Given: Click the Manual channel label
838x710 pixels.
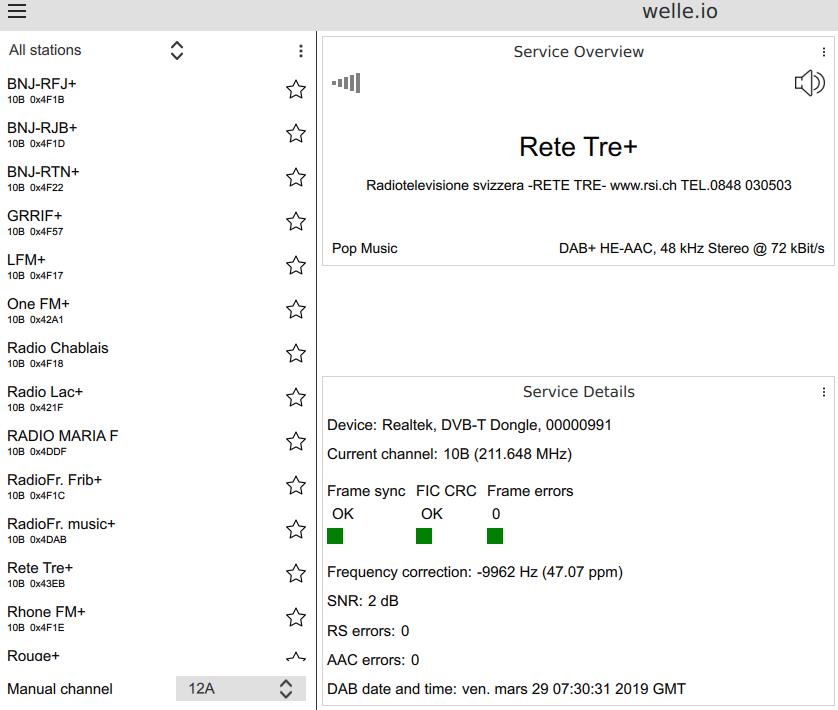Looking at the screenshot, I should click(60, 689).
